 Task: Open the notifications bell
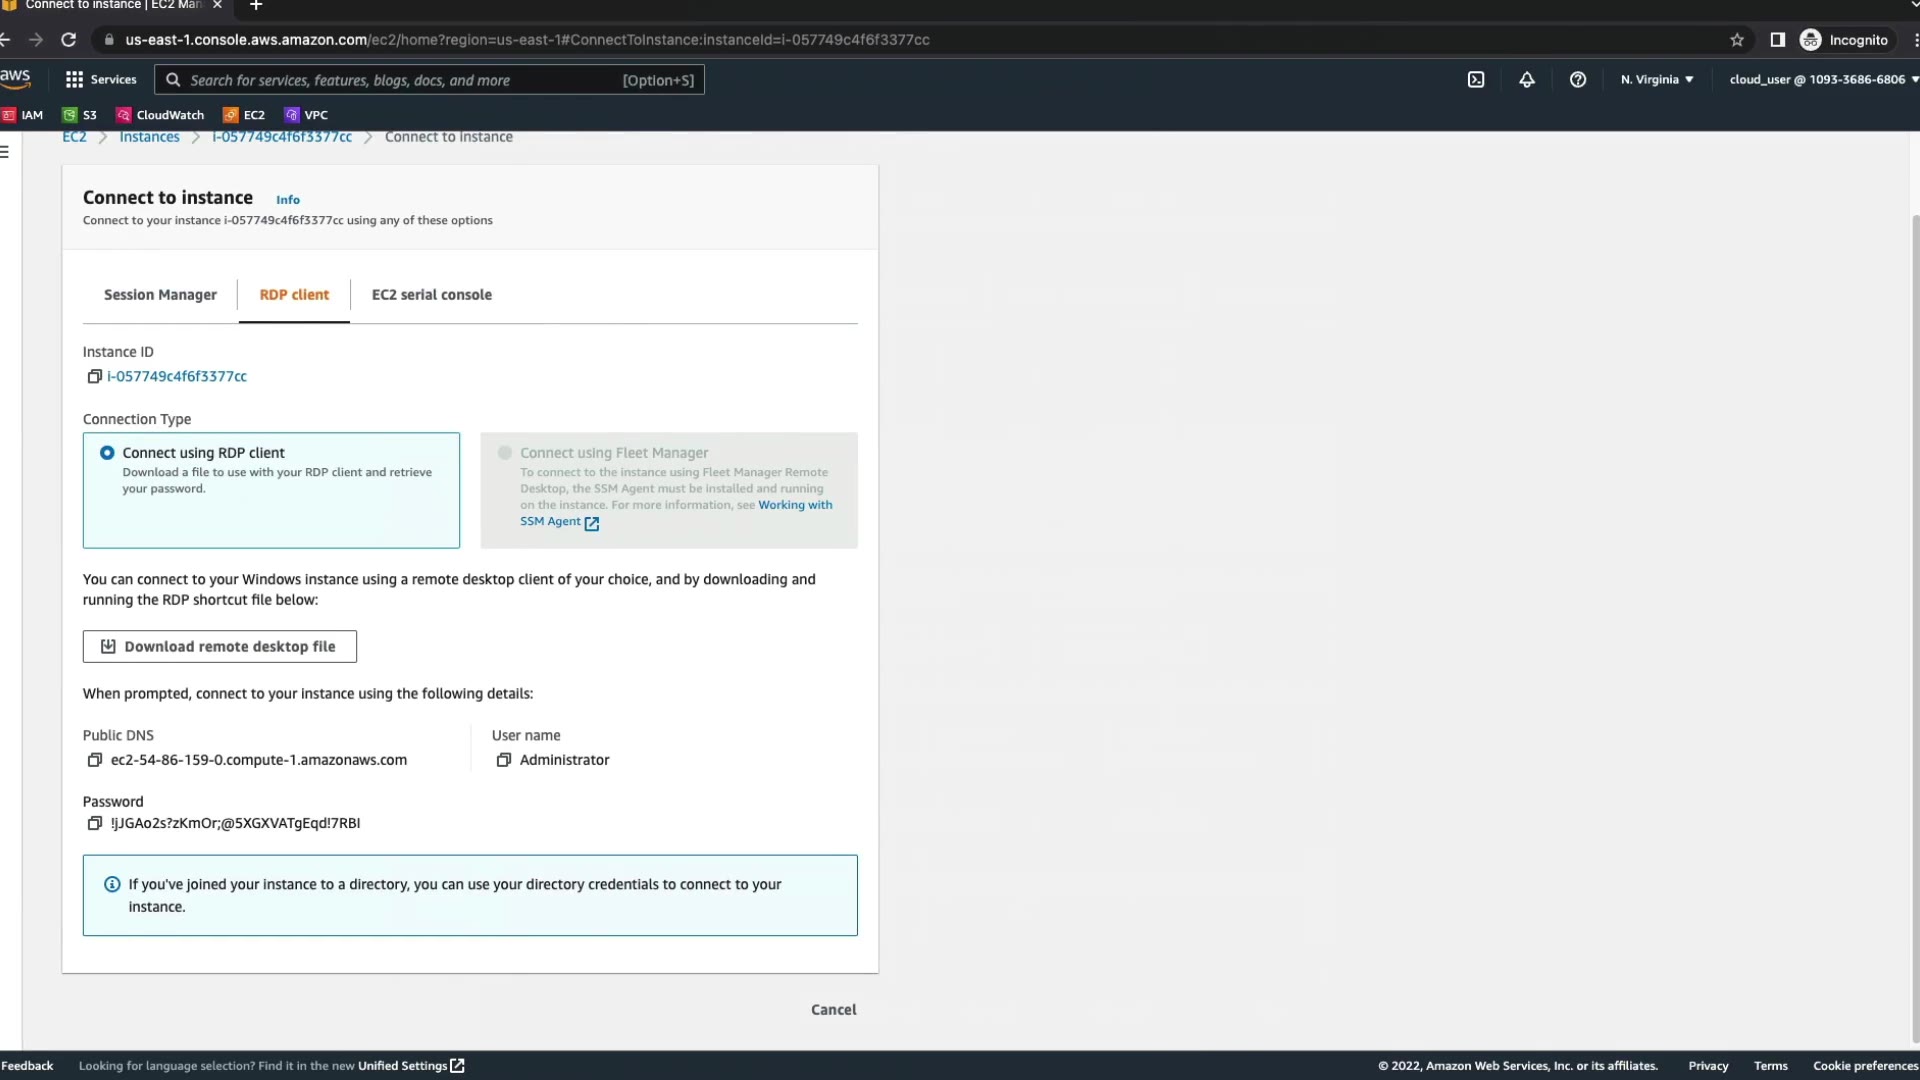[x=1527, y=80]
